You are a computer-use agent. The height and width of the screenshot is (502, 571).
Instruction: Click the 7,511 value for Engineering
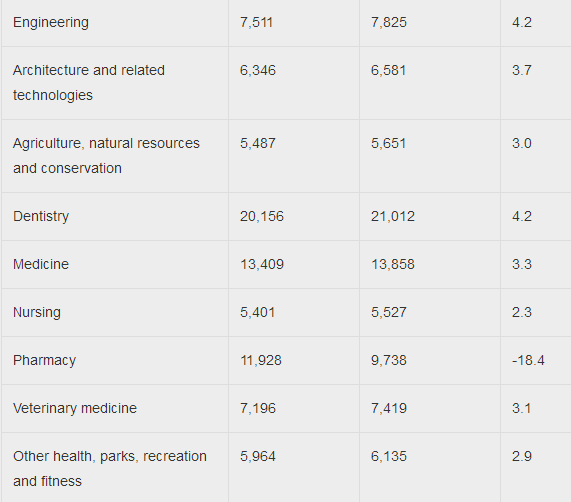[256, 22]
